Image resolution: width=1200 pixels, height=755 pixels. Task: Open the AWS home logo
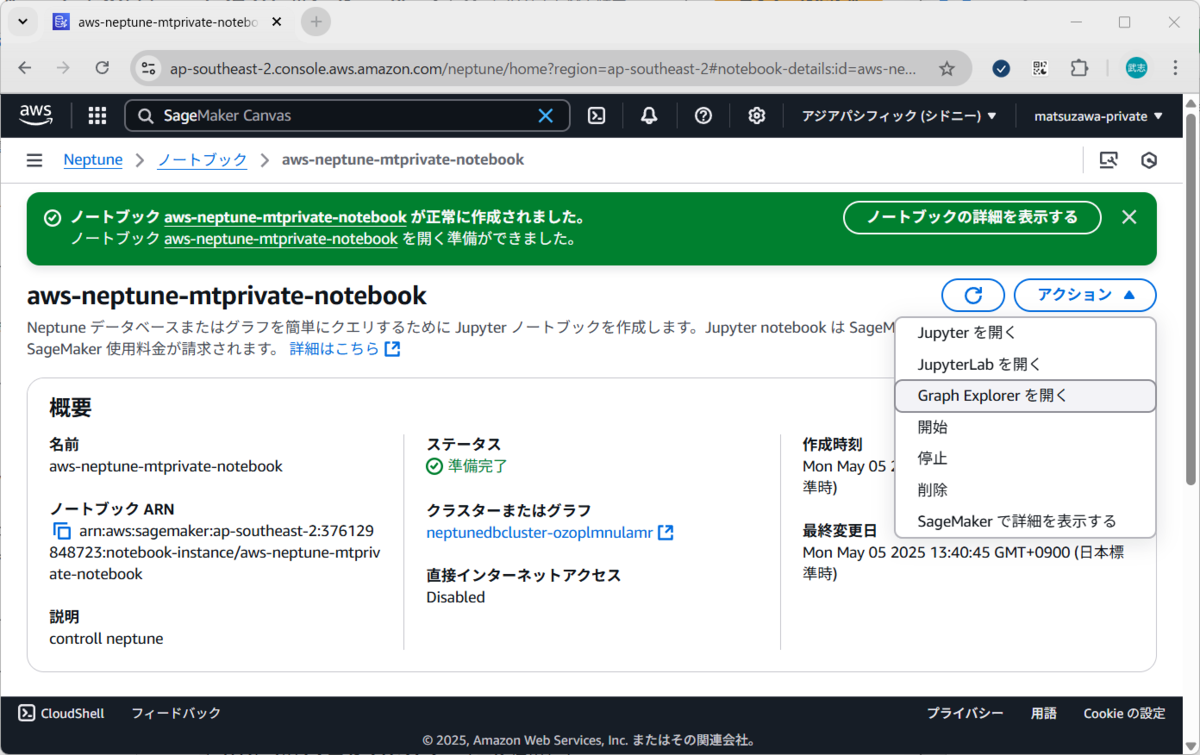(x=37, y=116)
